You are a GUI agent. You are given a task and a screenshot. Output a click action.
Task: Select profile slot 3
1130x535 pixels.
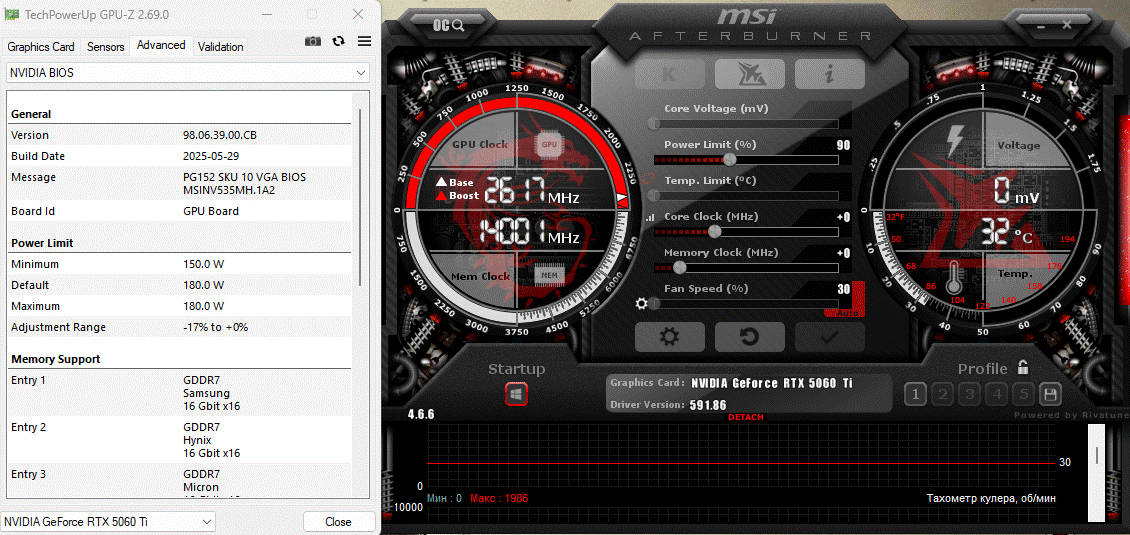pyautogui.click(x=970, y=394)
